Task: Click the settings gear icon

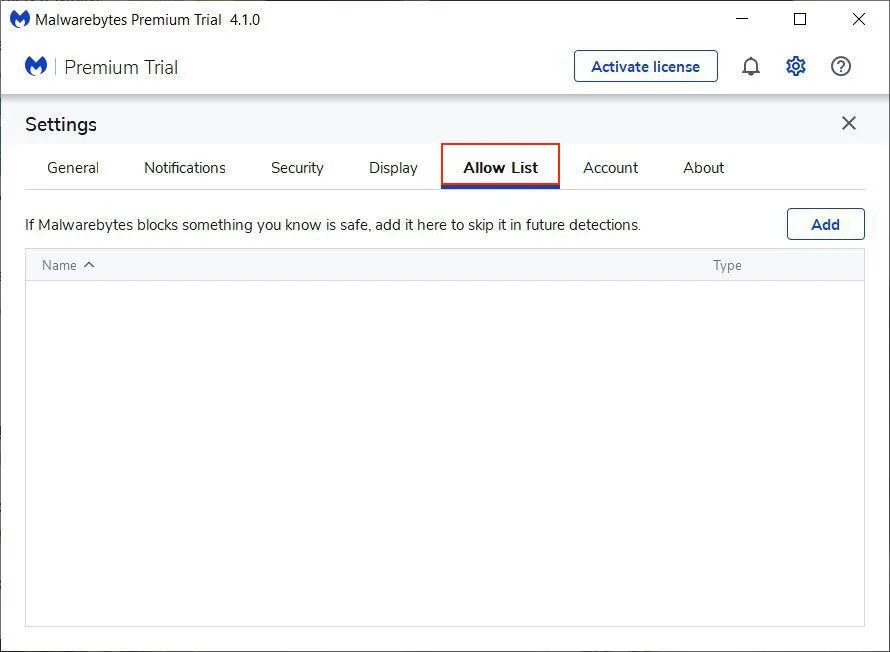Action: coord(795,67)
